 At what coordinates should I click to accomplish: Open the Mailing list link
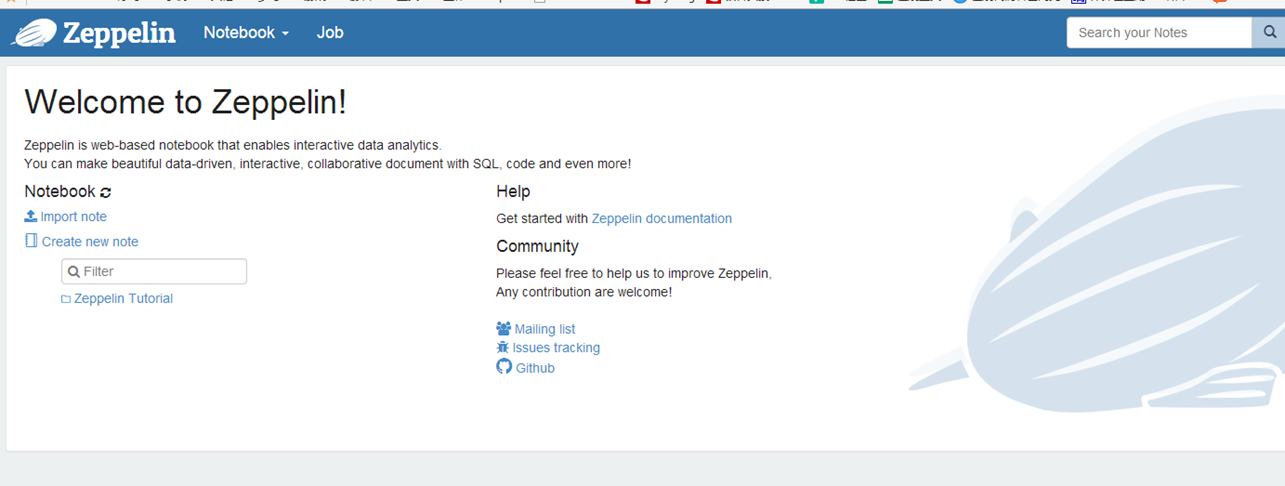pyautogui.click(x=536, y=329)
